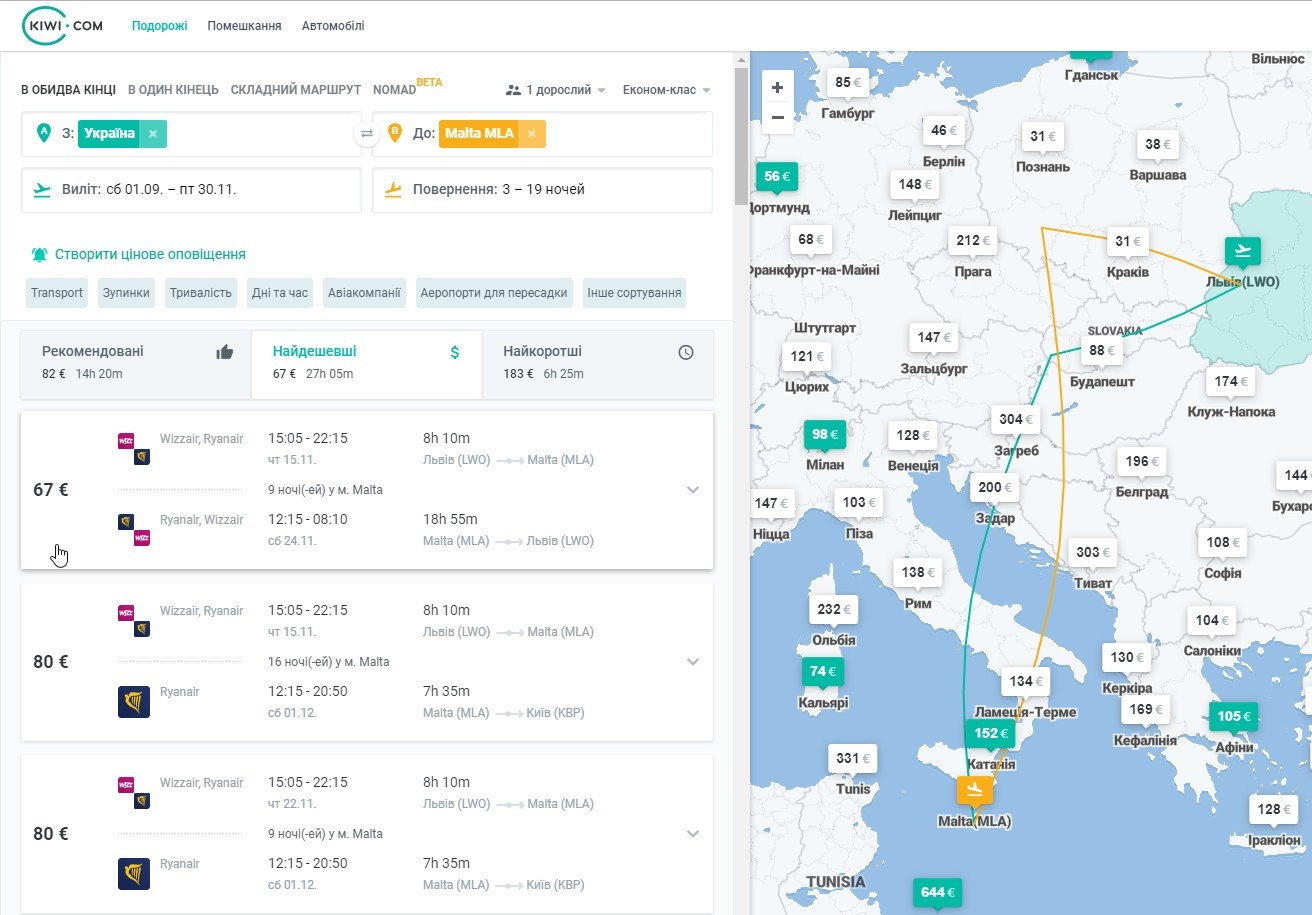Click the 31 € Краків price marker
The width and height of the screenshot is (1312, 915).
click(1128, 242)
